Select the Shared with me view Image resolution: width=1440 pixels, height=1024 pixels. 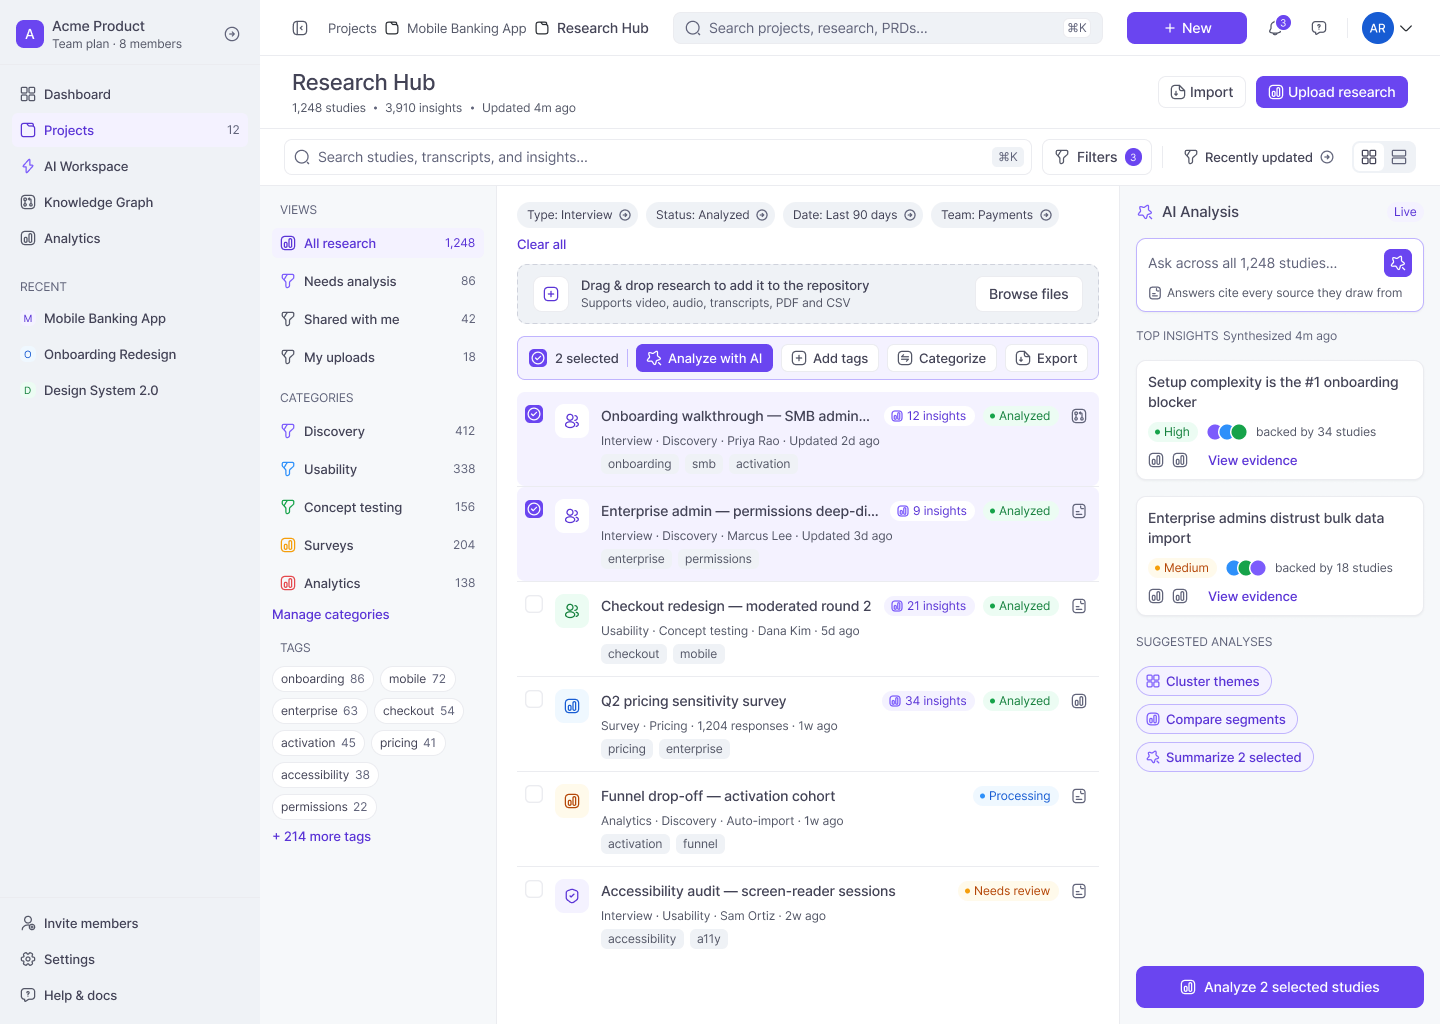point(378,319)
